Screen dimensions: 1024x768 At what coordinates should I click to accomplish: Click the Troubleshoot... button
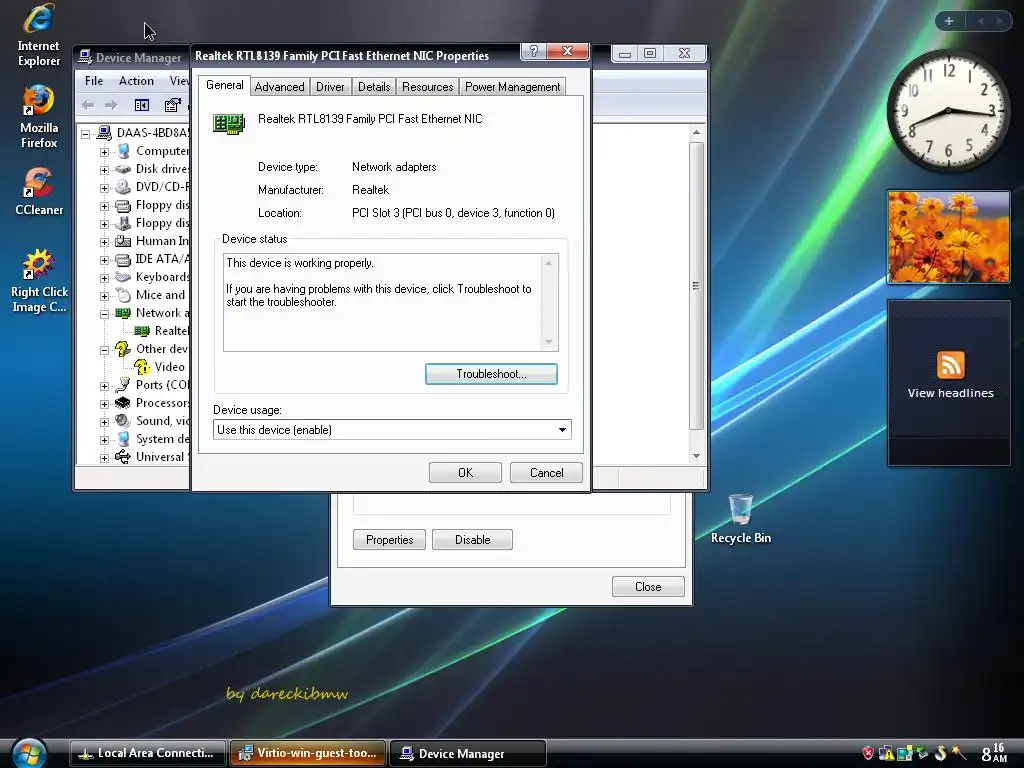pyautogui.click(x=491, y=374)
